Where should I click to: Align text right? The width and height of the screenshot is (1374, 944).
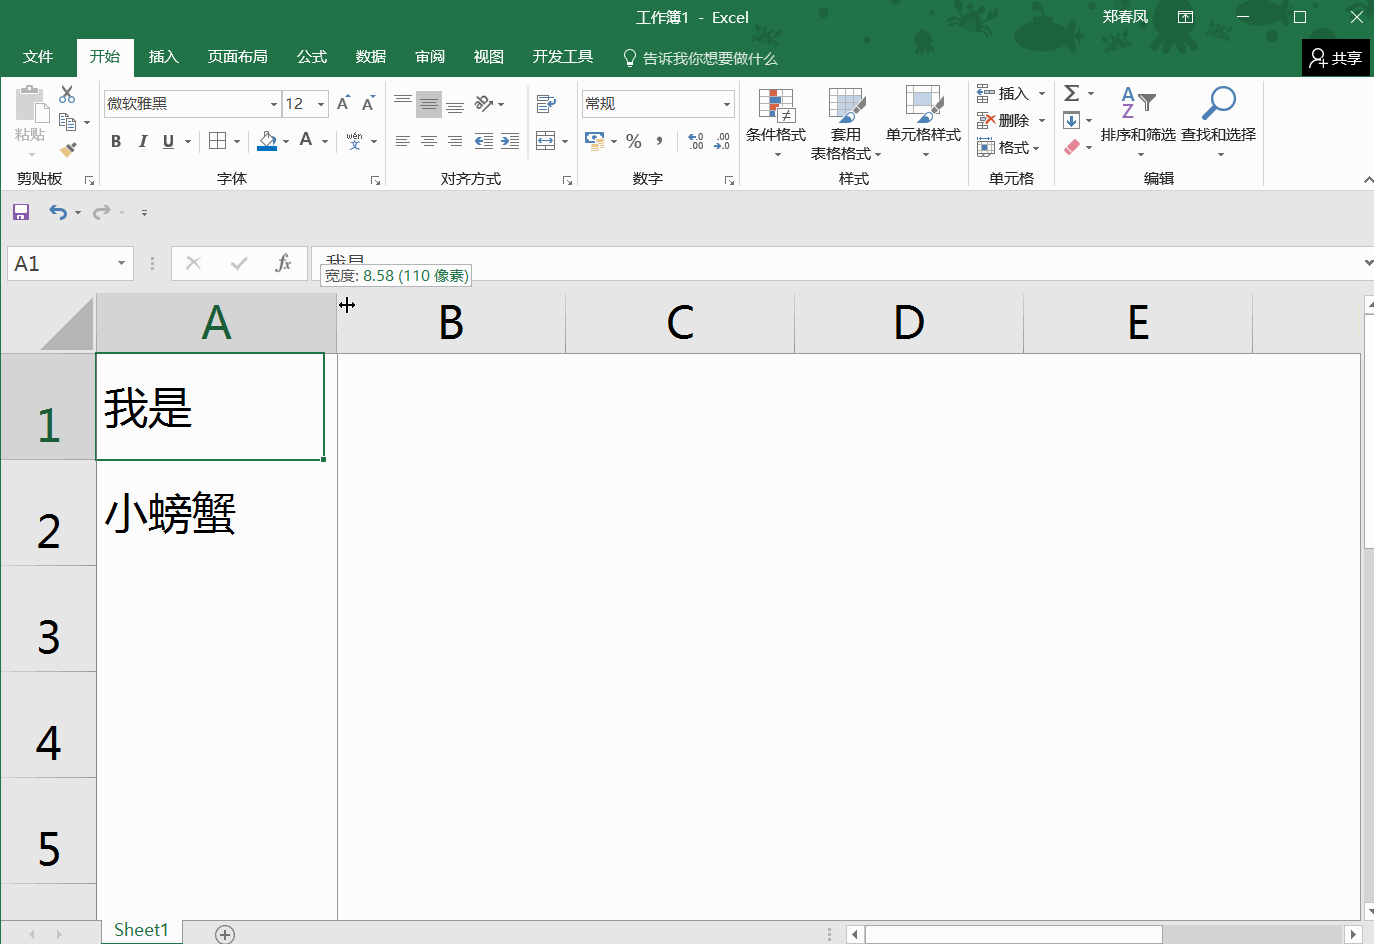pos(455,141)
